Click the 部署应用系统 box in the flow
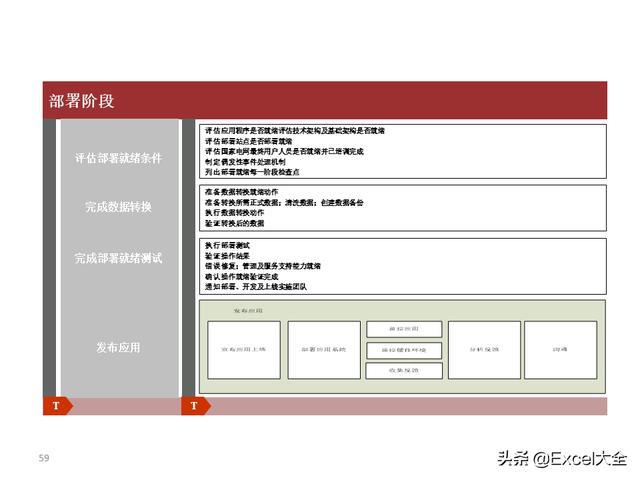Viewport: 640px width, 480px height. coord(324,350)
